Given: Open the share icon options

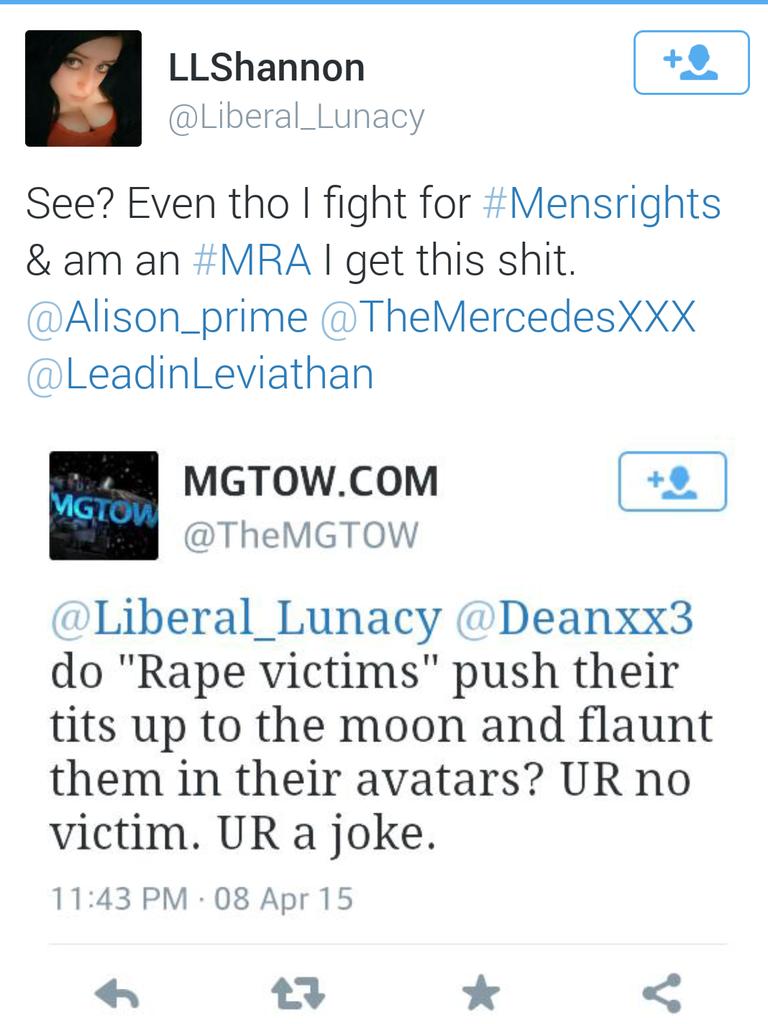Looking at the screenshot, I should [662, 993].
